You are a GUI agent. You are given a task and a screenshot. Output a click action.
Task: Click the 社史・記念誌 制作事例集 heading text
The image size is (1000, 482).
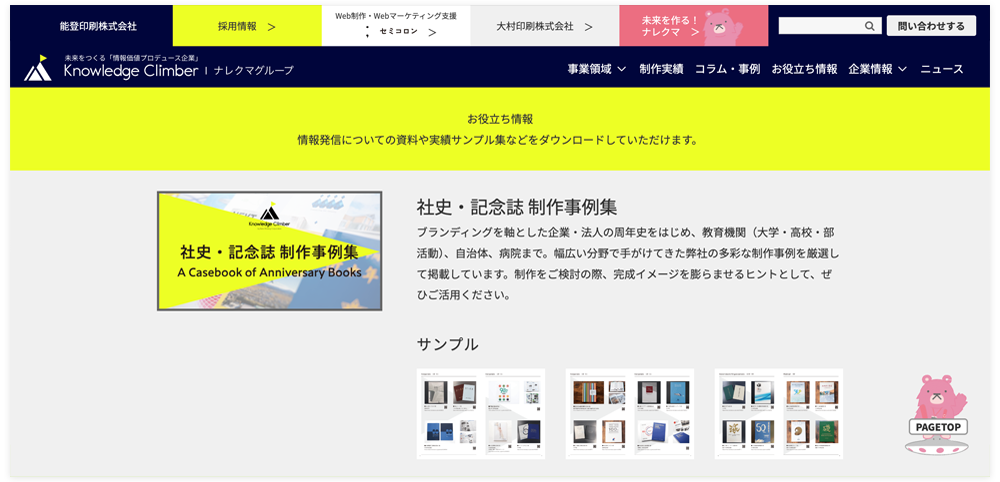[517, 207]
